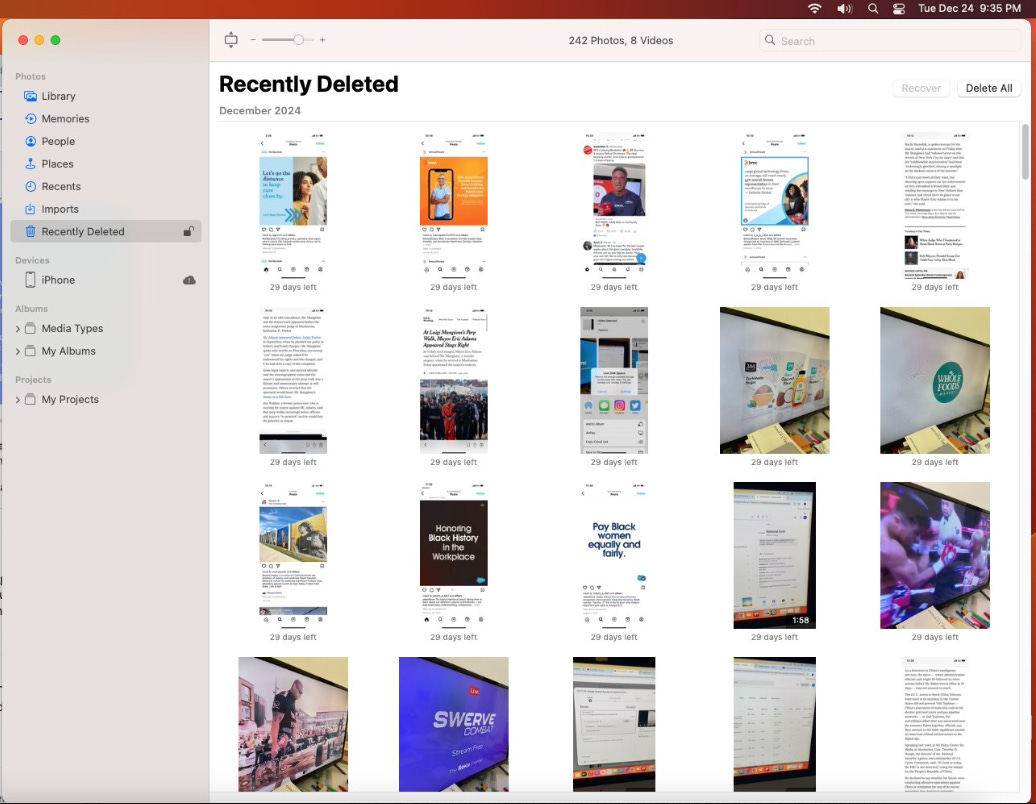Click the unlocked padlock icon beside Recently Deleted
The image size is (1036, 804).
point(188,231)
